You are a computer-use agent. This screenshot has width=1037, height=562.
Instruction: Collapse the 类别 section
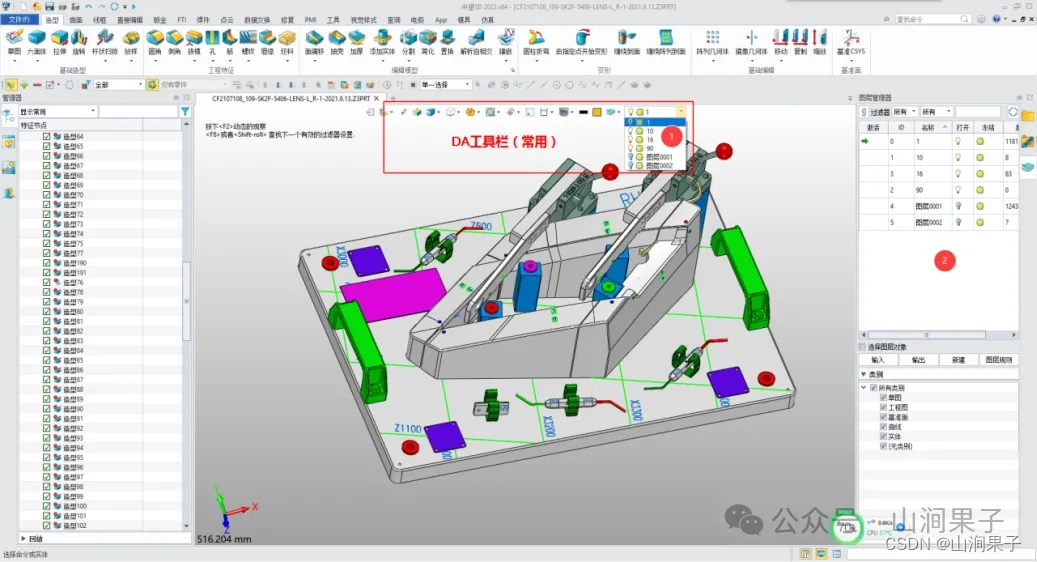coord(864,374)
